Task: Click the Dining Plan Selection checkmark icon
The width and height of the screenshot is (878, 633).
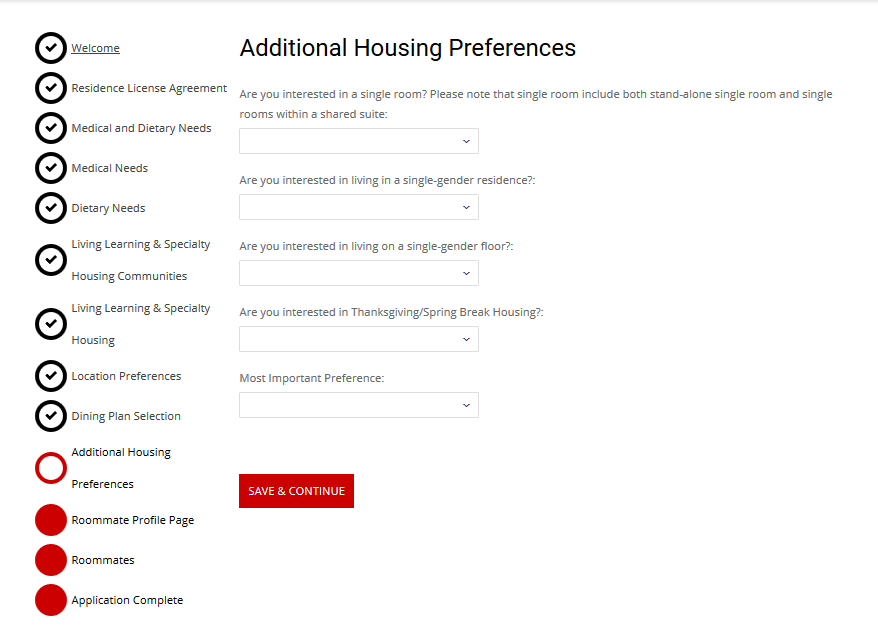Action: [x=51, y=416]
